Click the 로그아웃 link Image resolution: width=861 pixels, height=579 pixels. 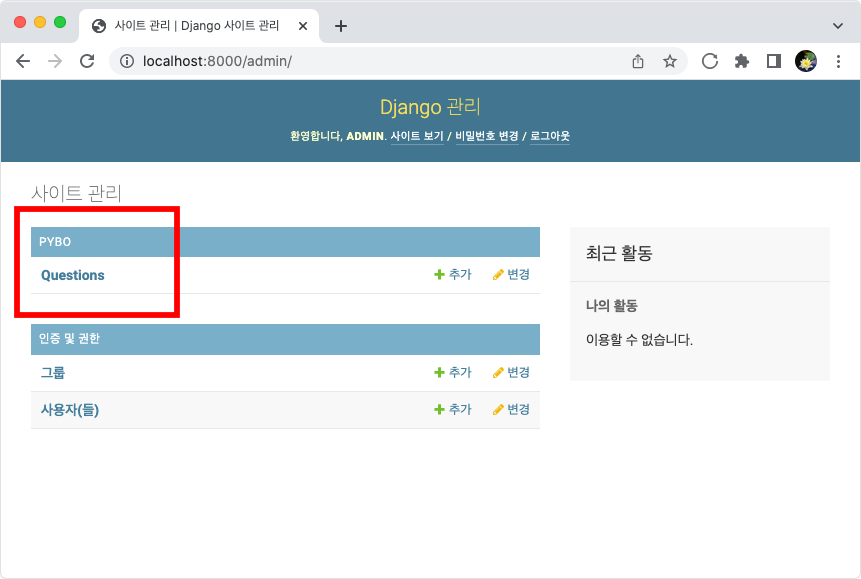pyautogui.click(x=550, y=136)
